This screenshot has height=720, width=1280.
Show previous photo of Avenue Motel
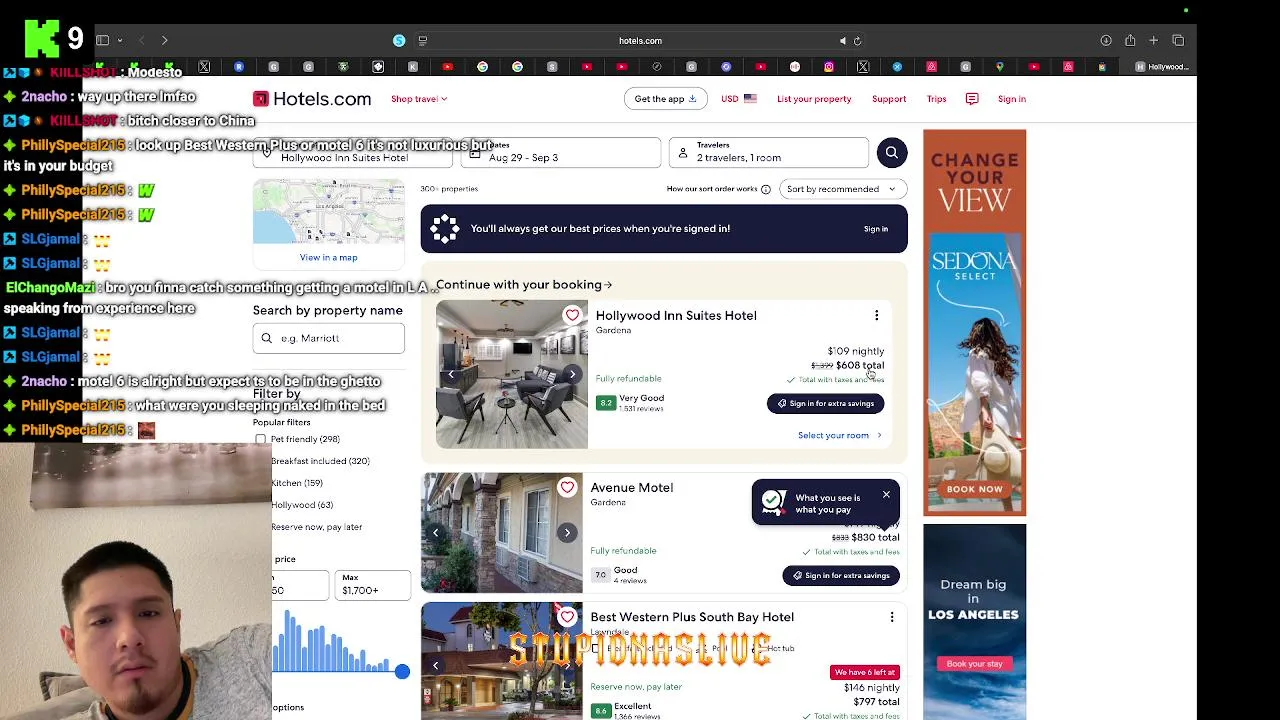tap(435, 533)
